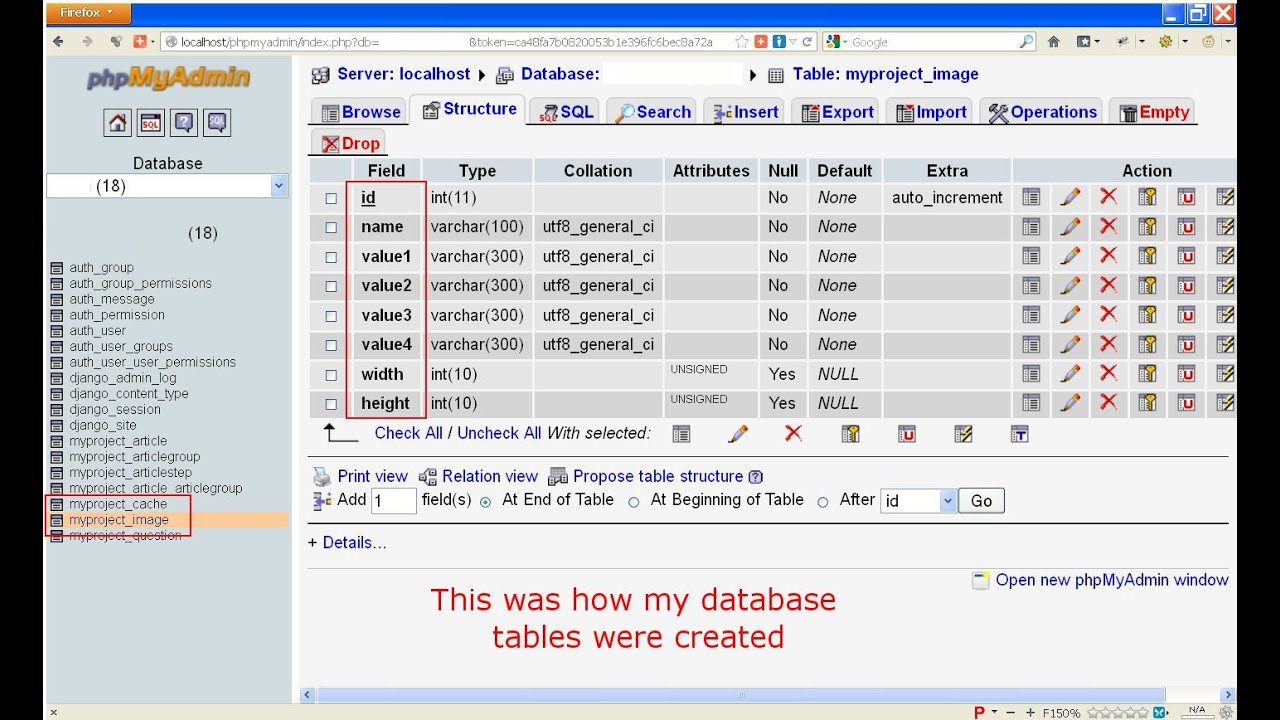1280x720 pixels.
Task: Open phpMyAdmin documentation question-mark icon
Action: pyautogui.click(x=184, y=123)
